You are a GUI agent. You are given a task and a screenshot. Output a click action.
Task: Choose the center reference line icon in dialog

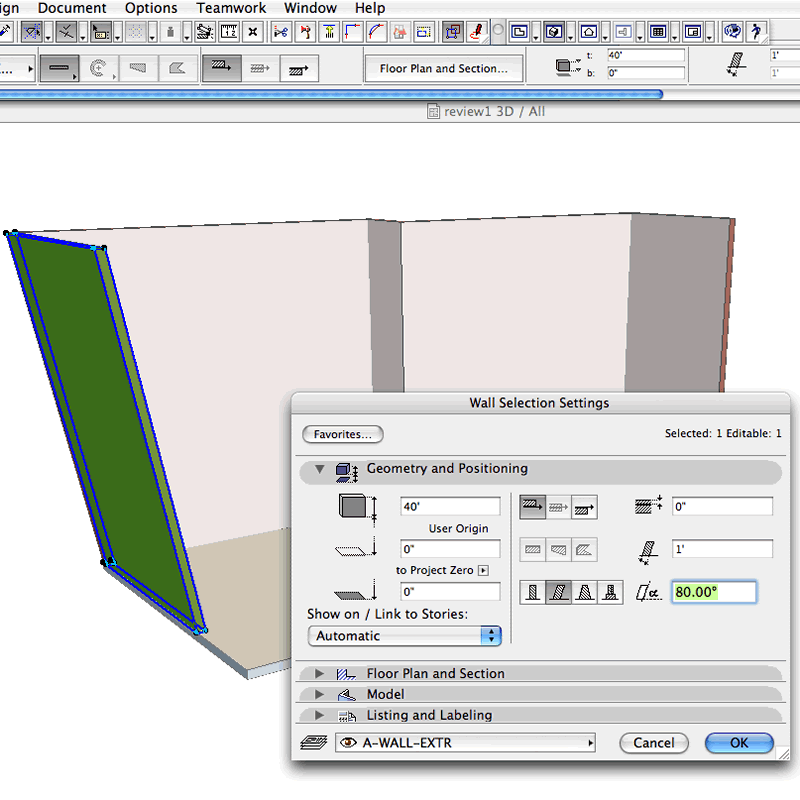tap(559, 508)
